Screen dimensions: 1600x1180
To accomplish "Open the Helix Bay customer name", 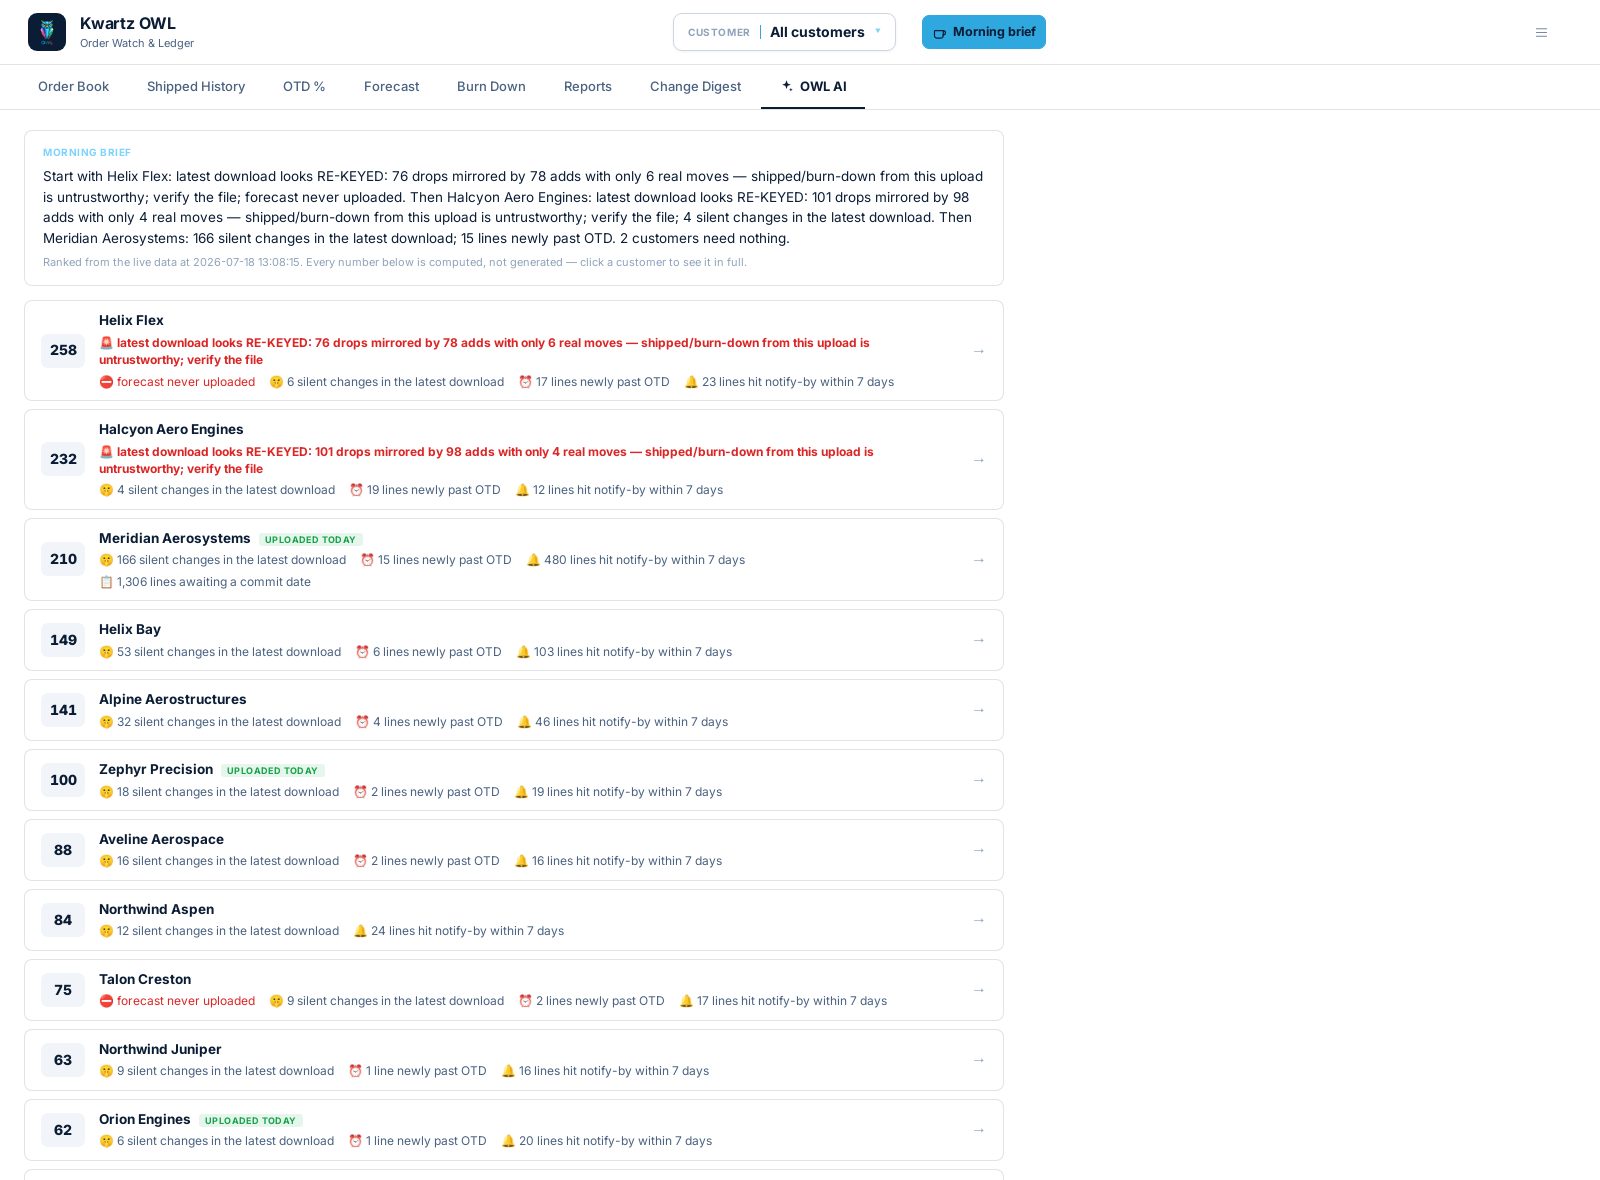I will pos(130,629).
